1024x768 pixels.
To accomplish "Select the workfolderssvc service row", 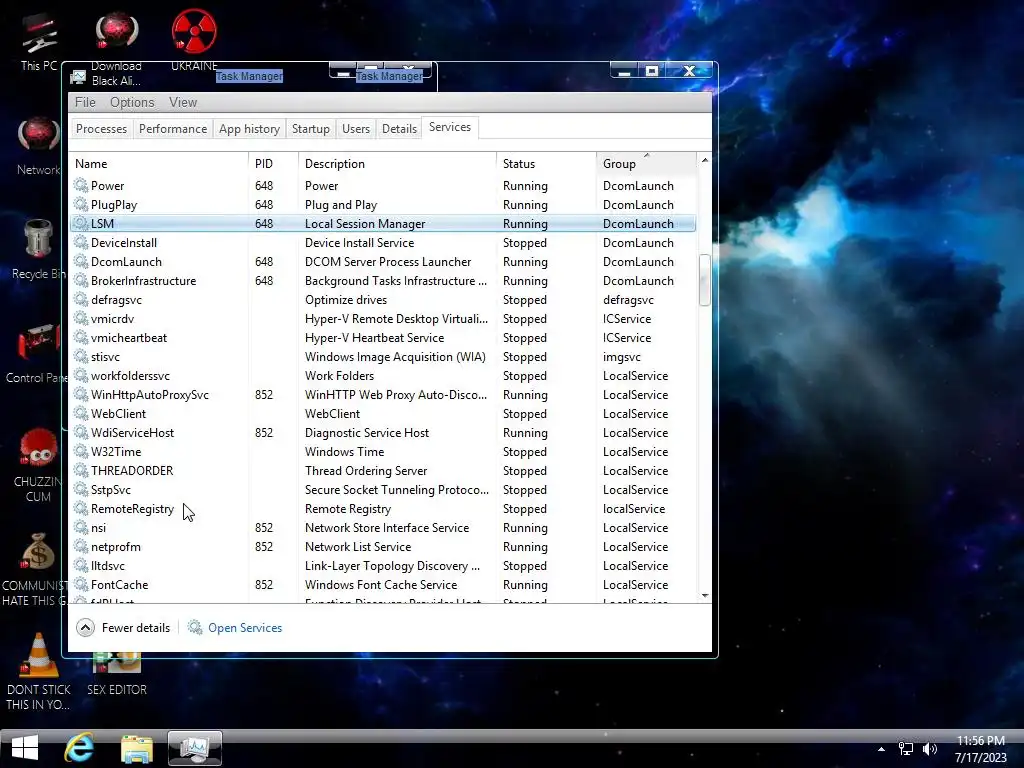I will (x=383, y=376).
